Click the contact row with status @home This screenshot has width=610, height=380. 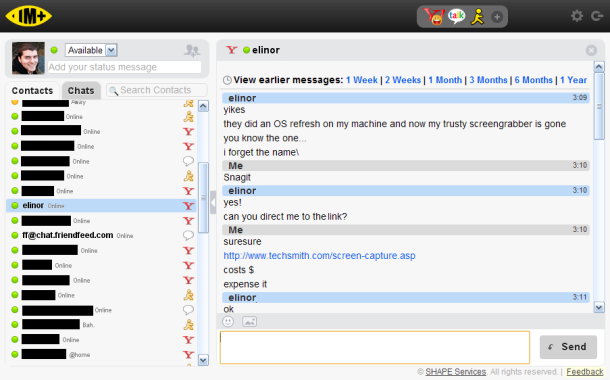[101, 354]
